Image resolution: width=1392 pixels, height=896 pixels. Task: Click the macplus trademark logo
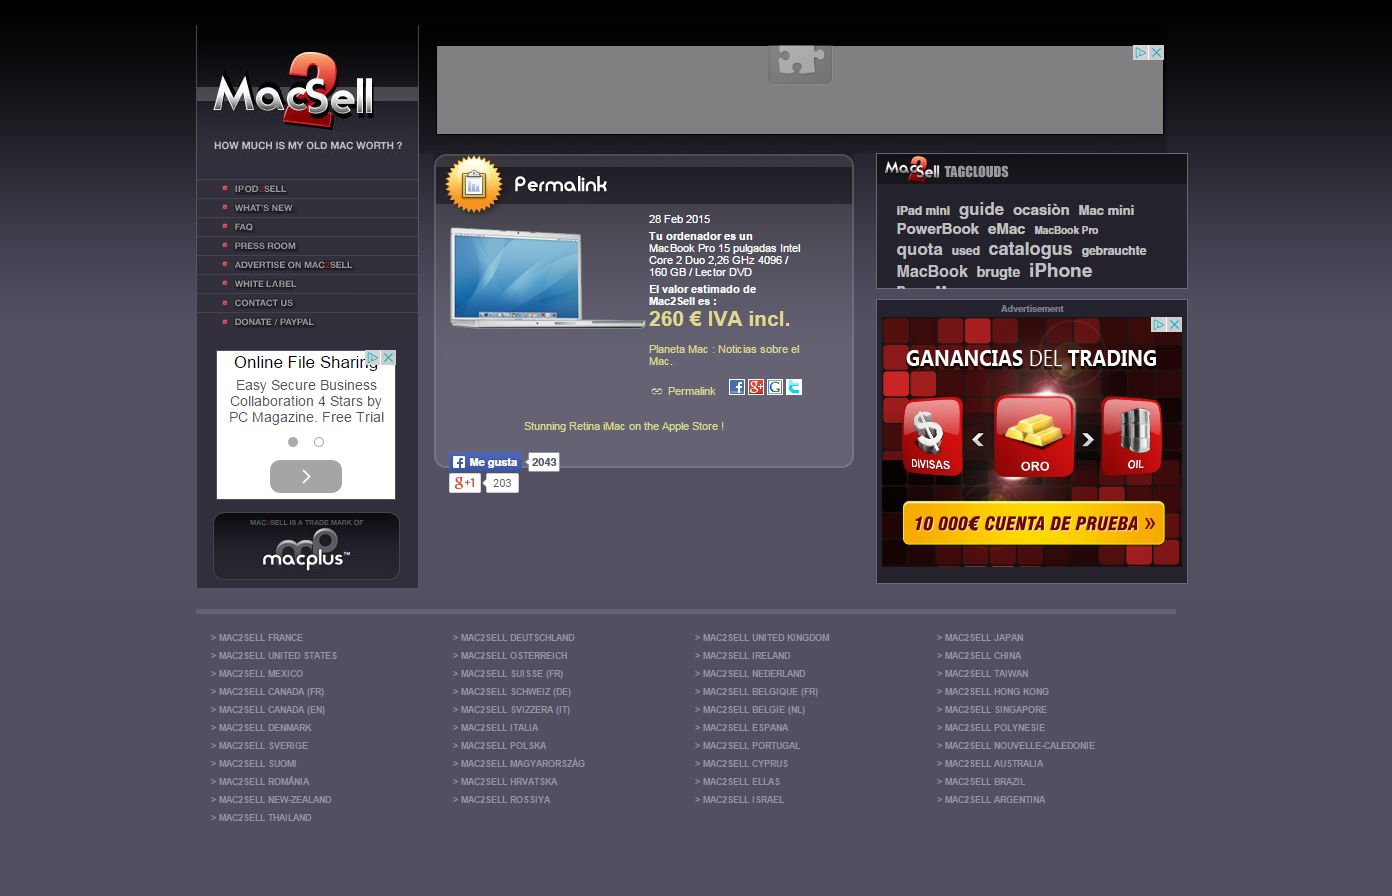click(306, 547)
